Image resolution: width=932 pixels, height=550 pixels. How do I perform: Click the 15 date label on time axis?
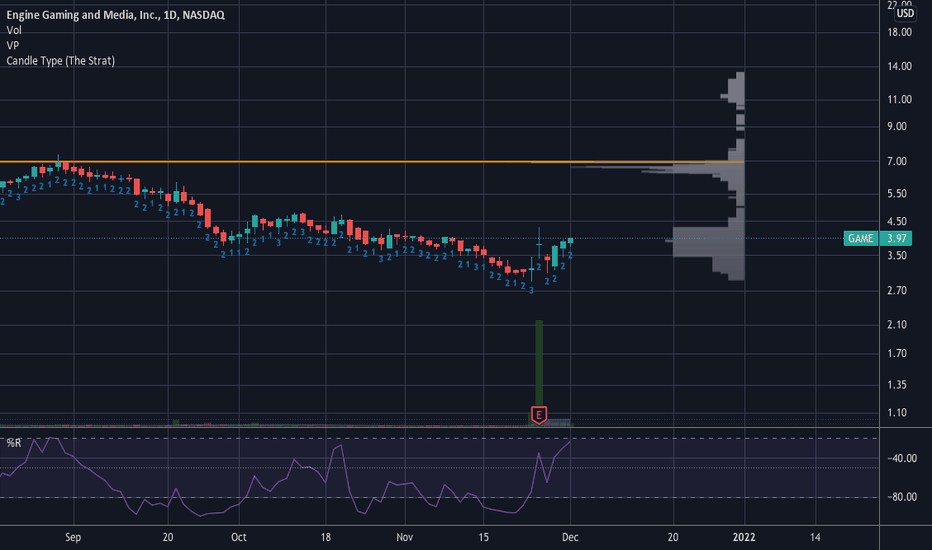483,537
